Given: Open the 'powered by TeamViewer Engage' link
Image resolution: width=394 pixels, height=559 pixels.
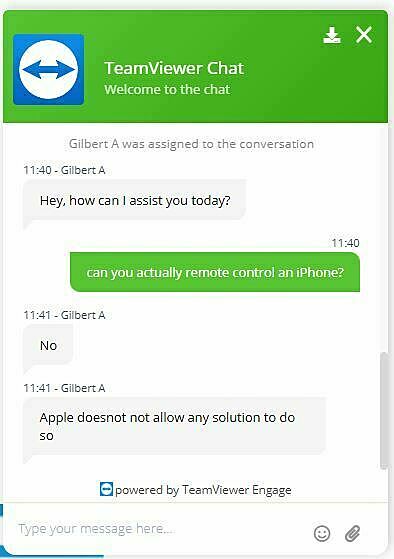Looking at the screenshot, I should coord(203,490).
